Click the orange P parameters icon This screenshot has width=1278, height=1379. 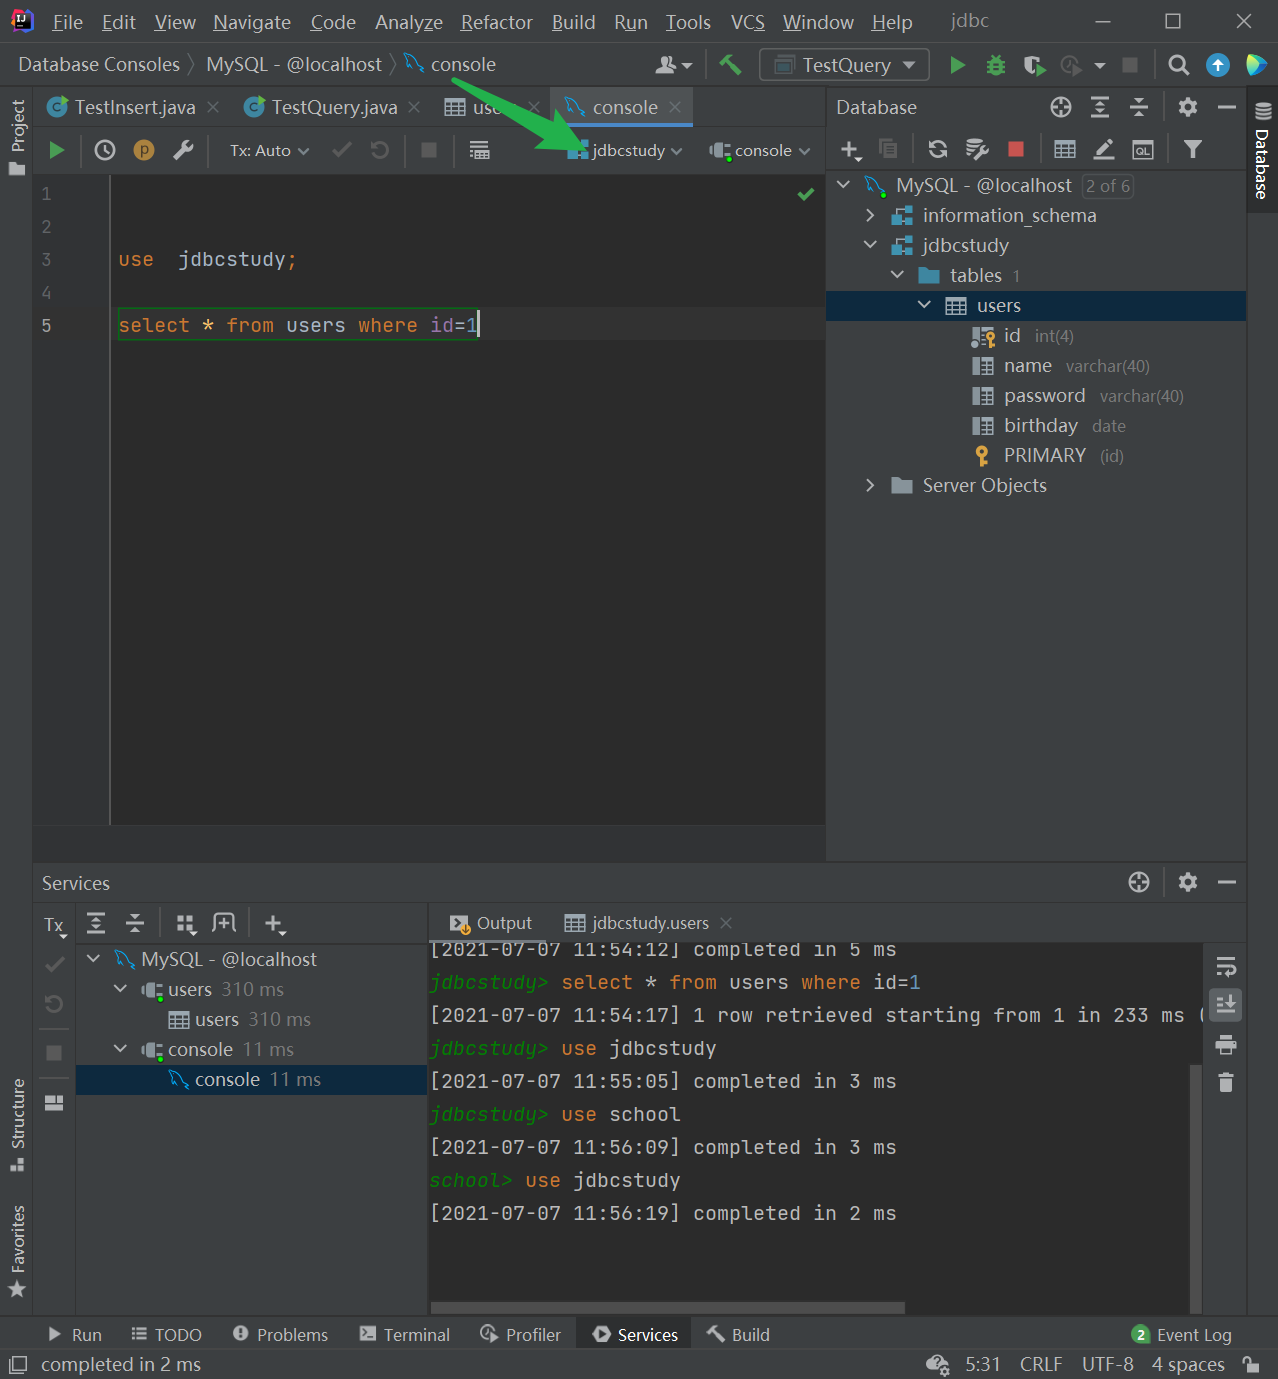pyautogui.click(x=144, y=150)
